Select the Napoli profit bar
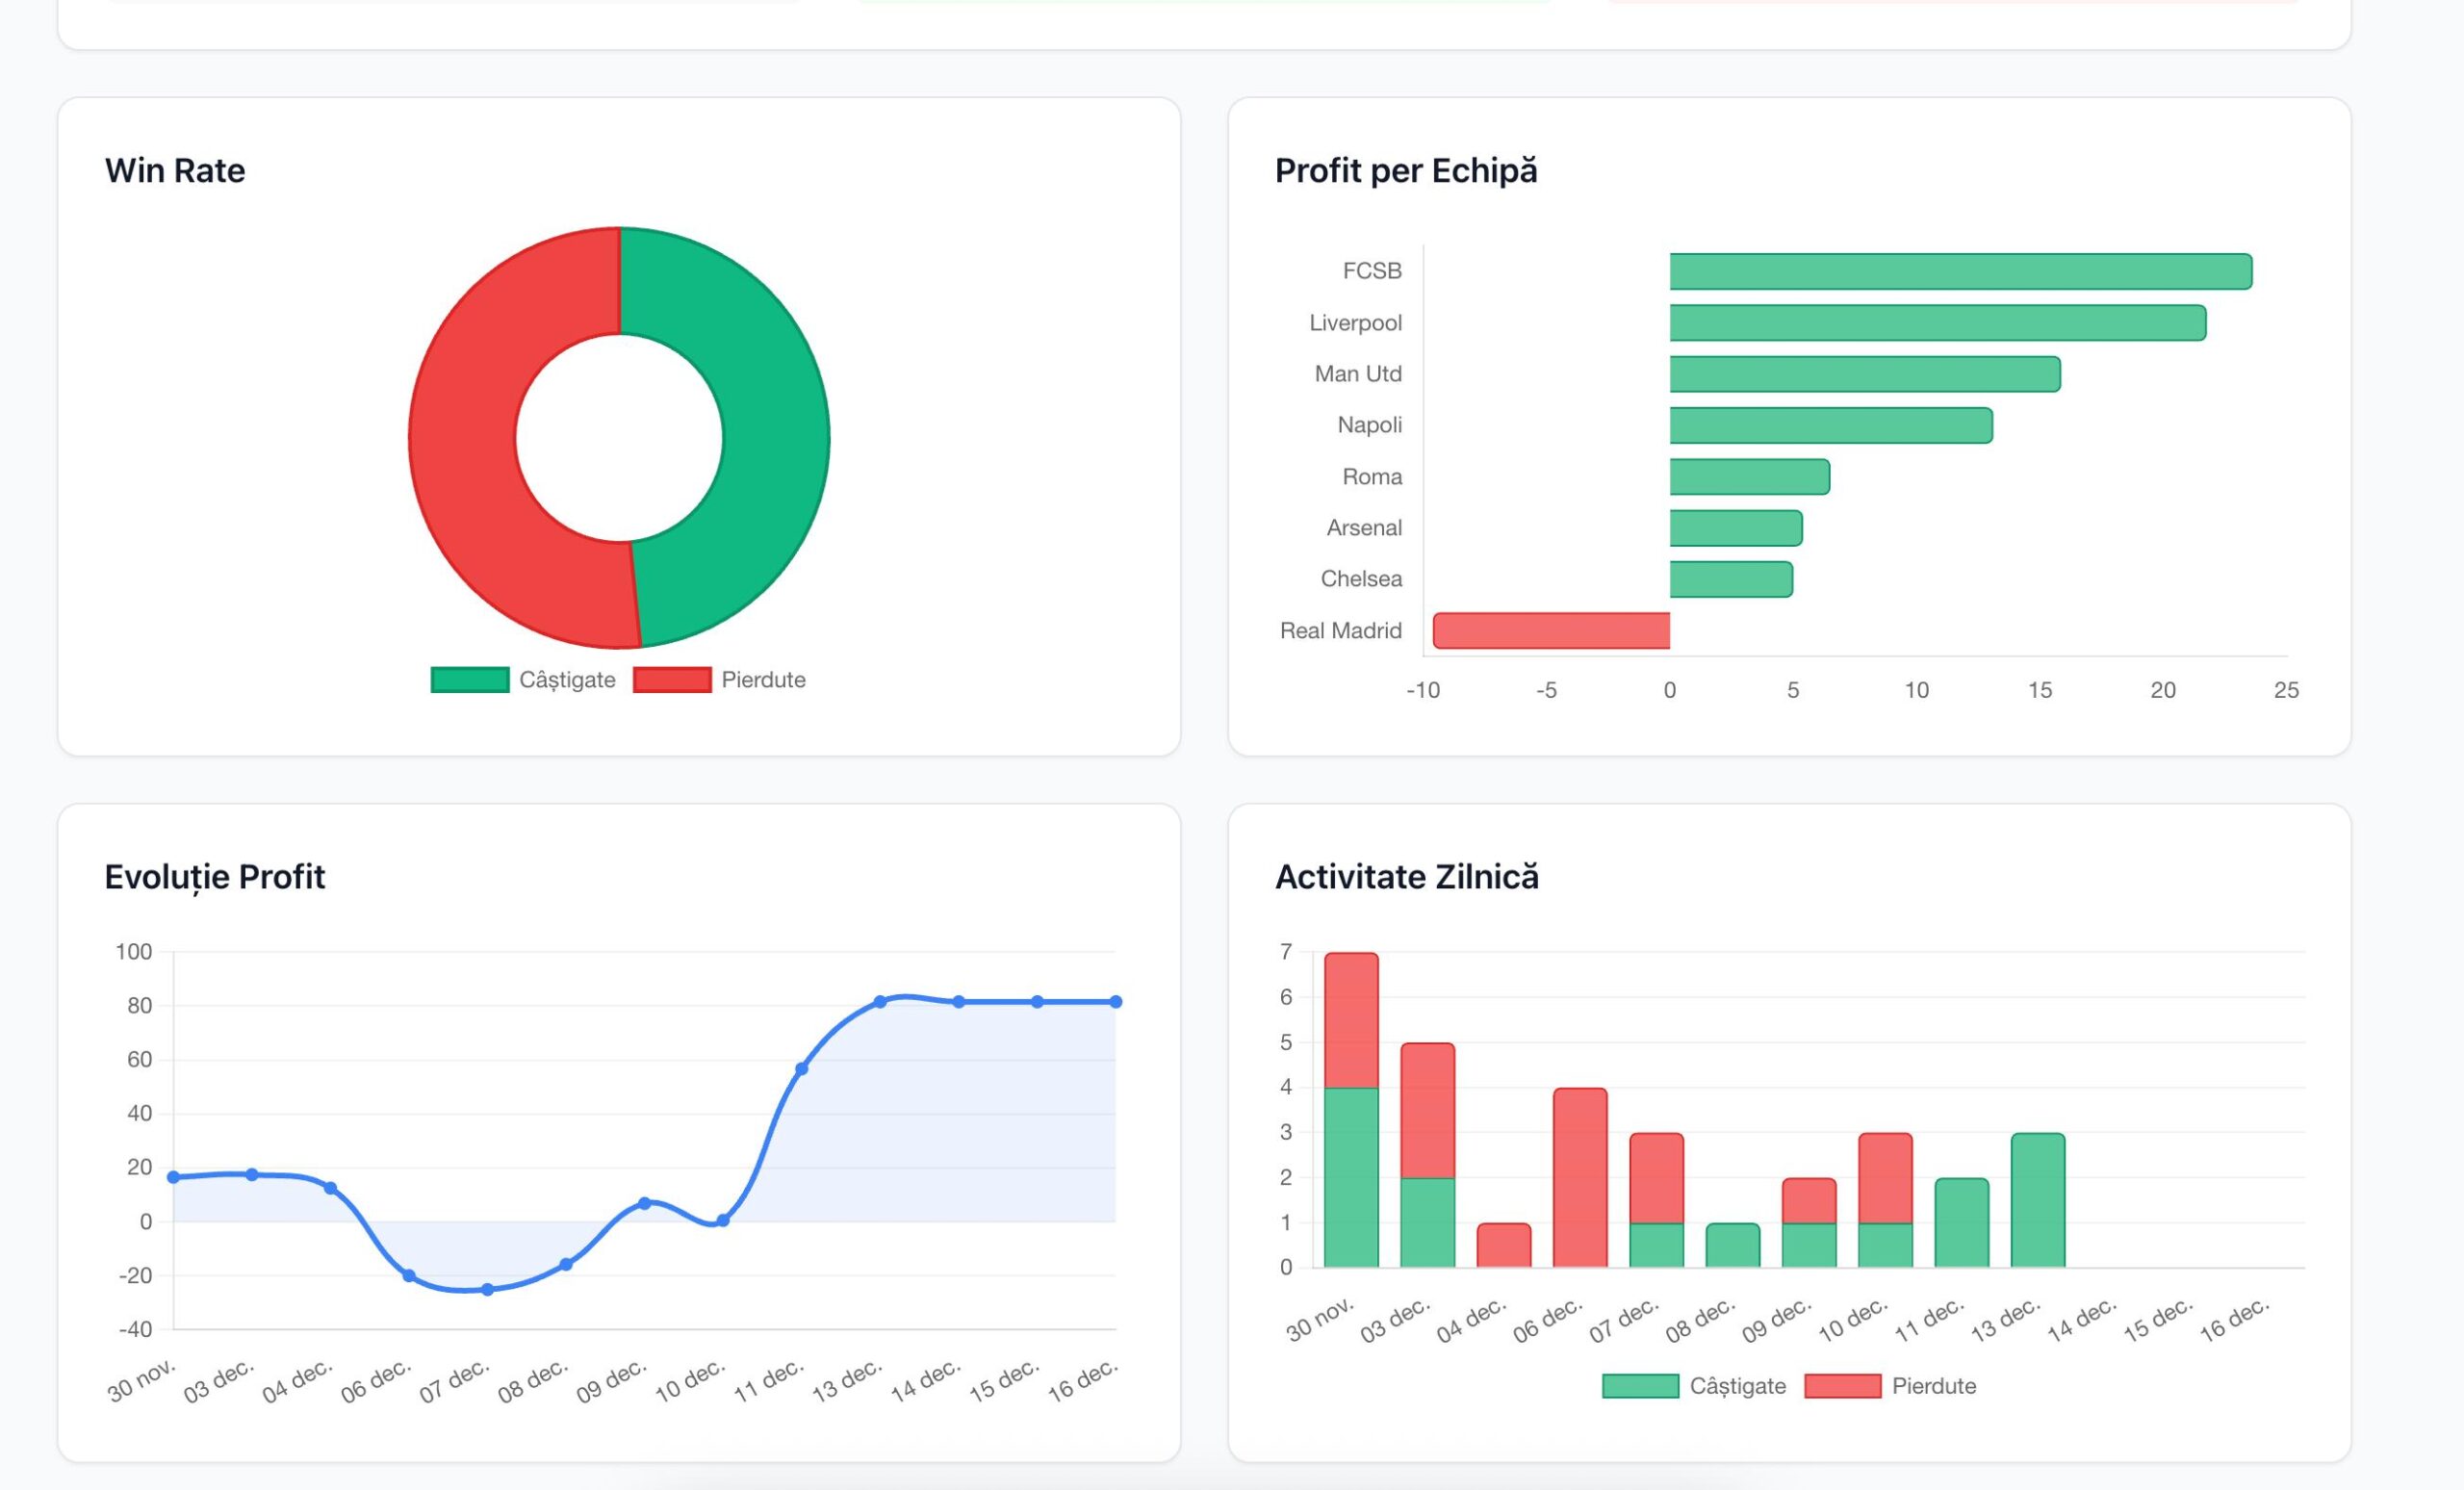The width and height of the screenshot is (2464, 1490). tap(1831, 425)
